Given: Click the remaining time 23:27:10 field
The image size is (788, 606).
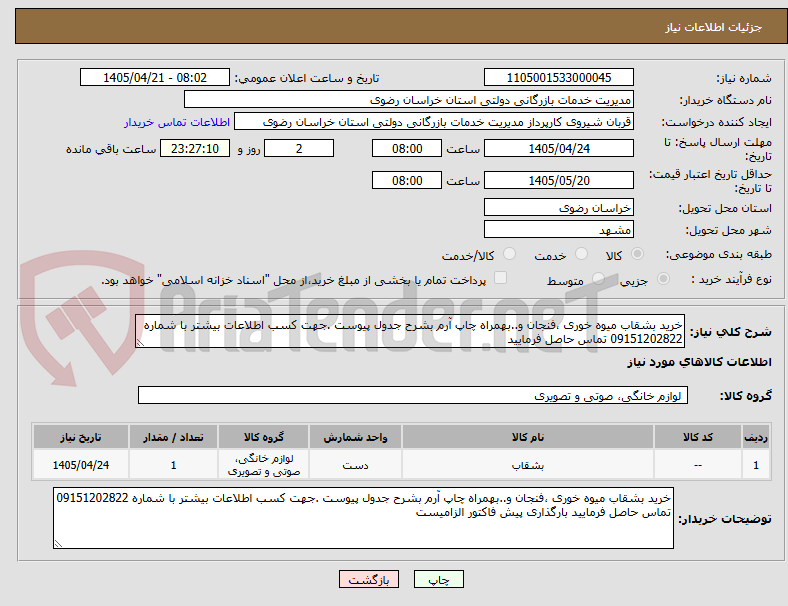Looking at the screenshot, I should coord(195,148).
